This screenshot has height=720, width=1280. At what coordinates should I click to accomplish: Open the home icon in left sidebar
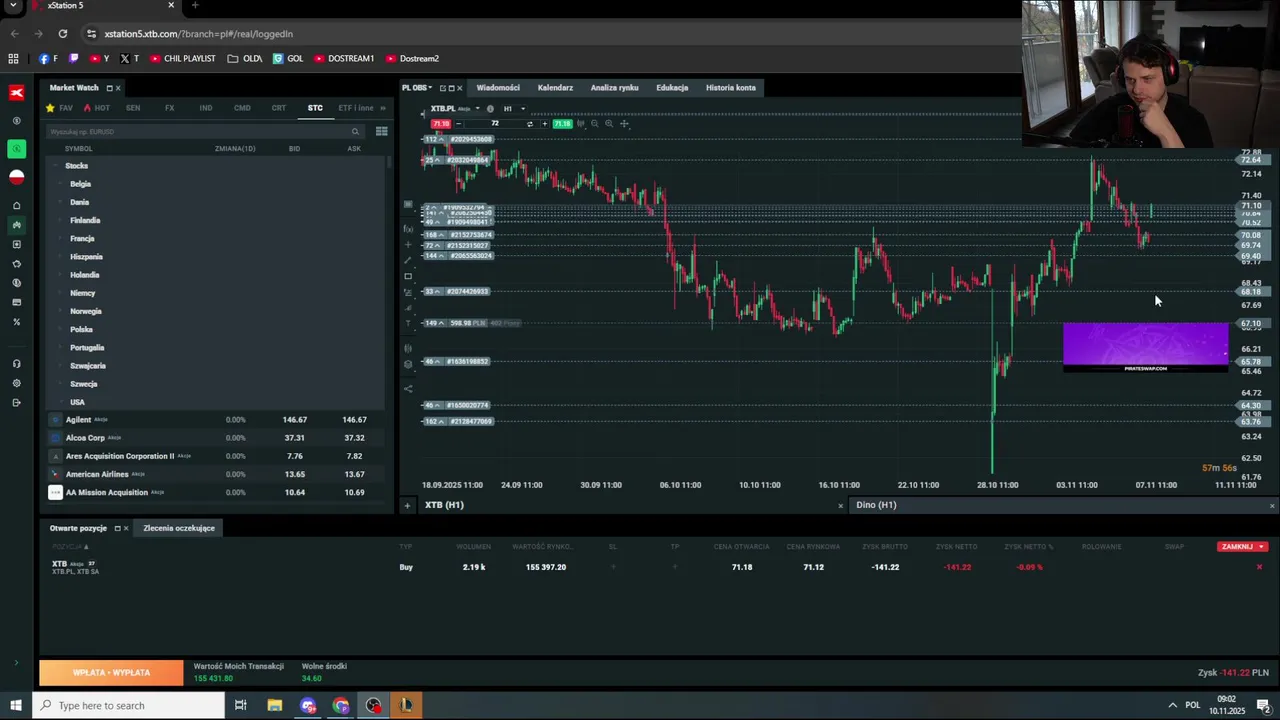pos(16,206)
